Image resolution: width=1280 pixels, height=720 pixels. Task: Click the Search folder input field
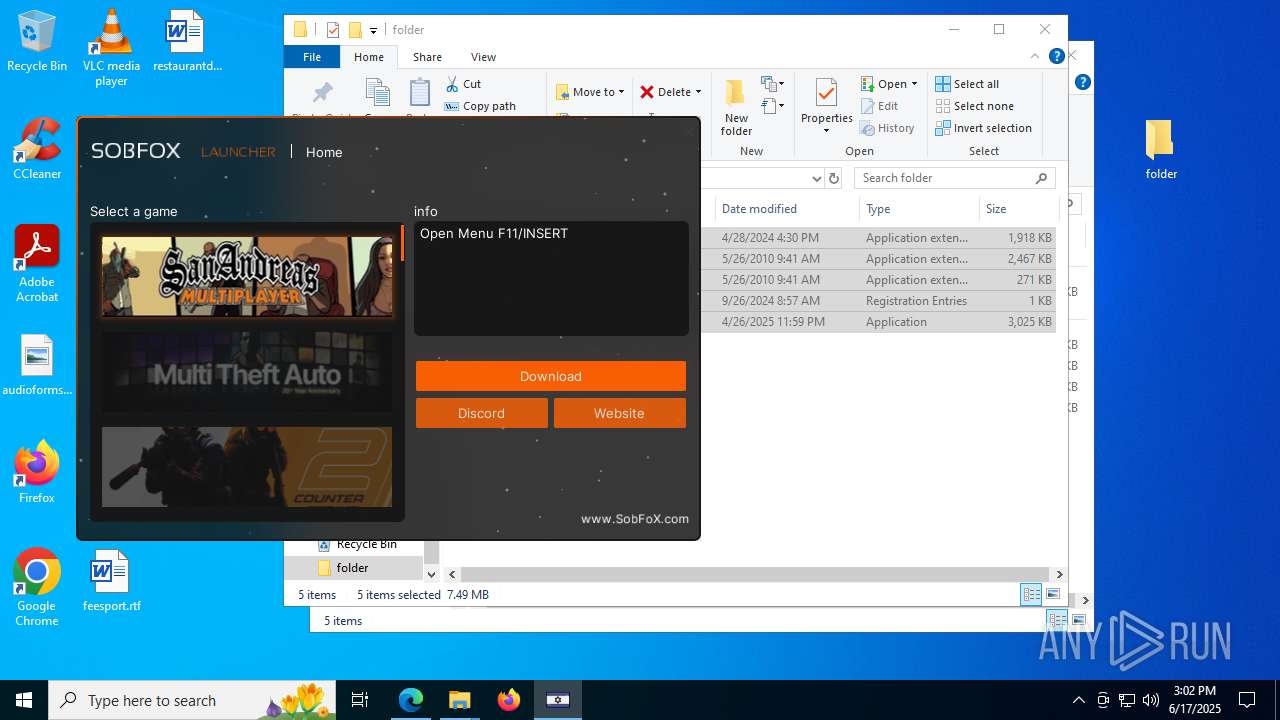955,178
